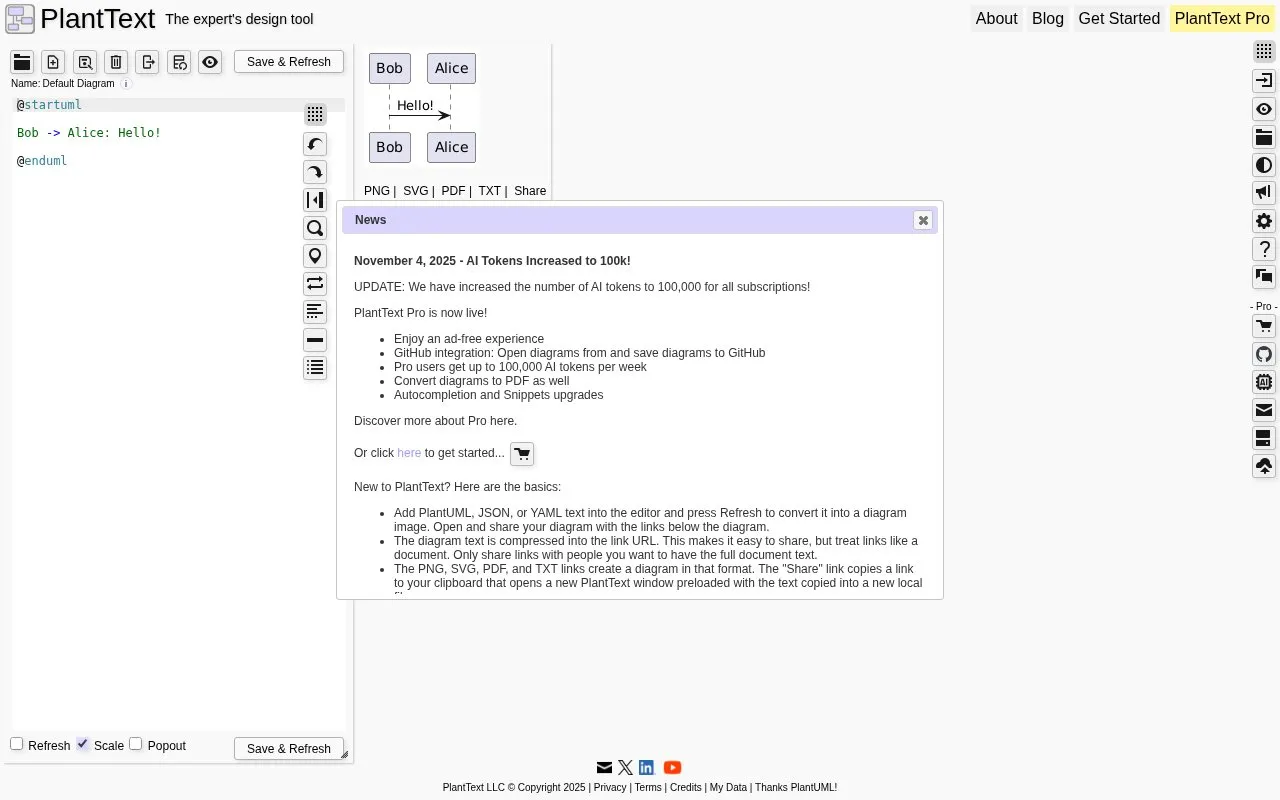Viewport: 1280px width, 800px height.
Task: Delete the current diagram with the trash icon
Action: (116, 62)
